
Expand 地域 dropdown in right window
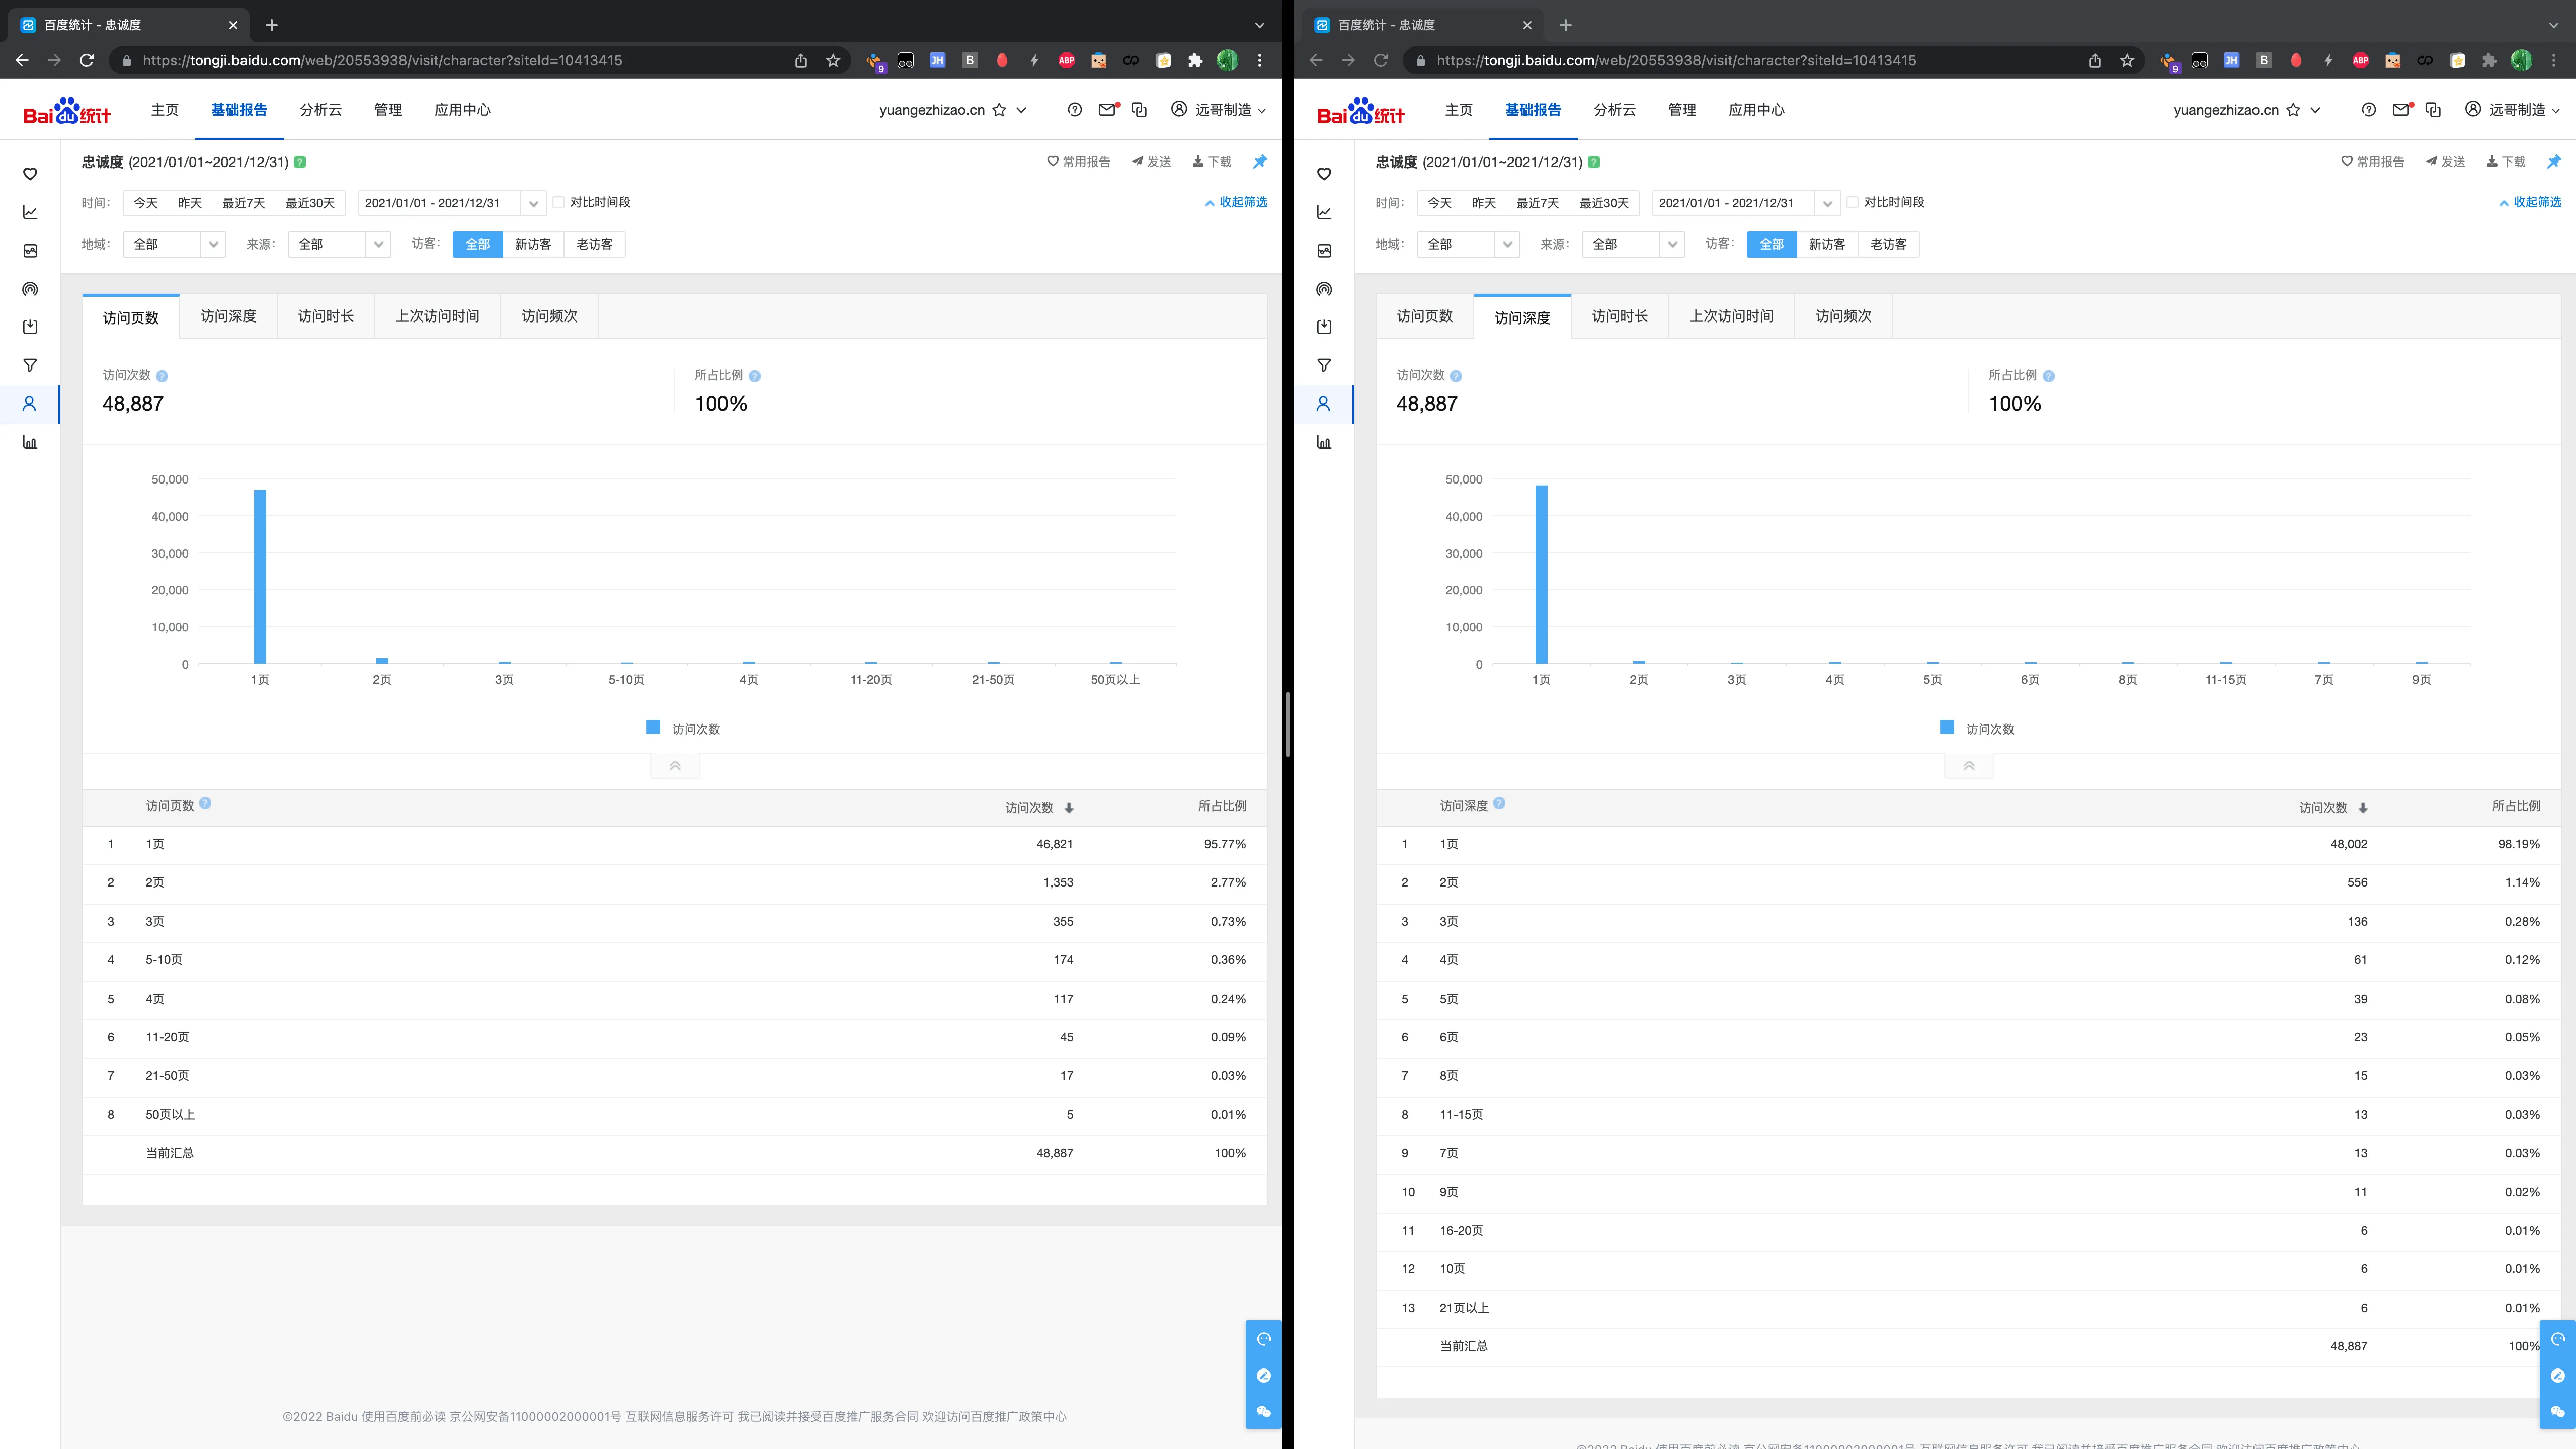click(x=1507, y=244)
